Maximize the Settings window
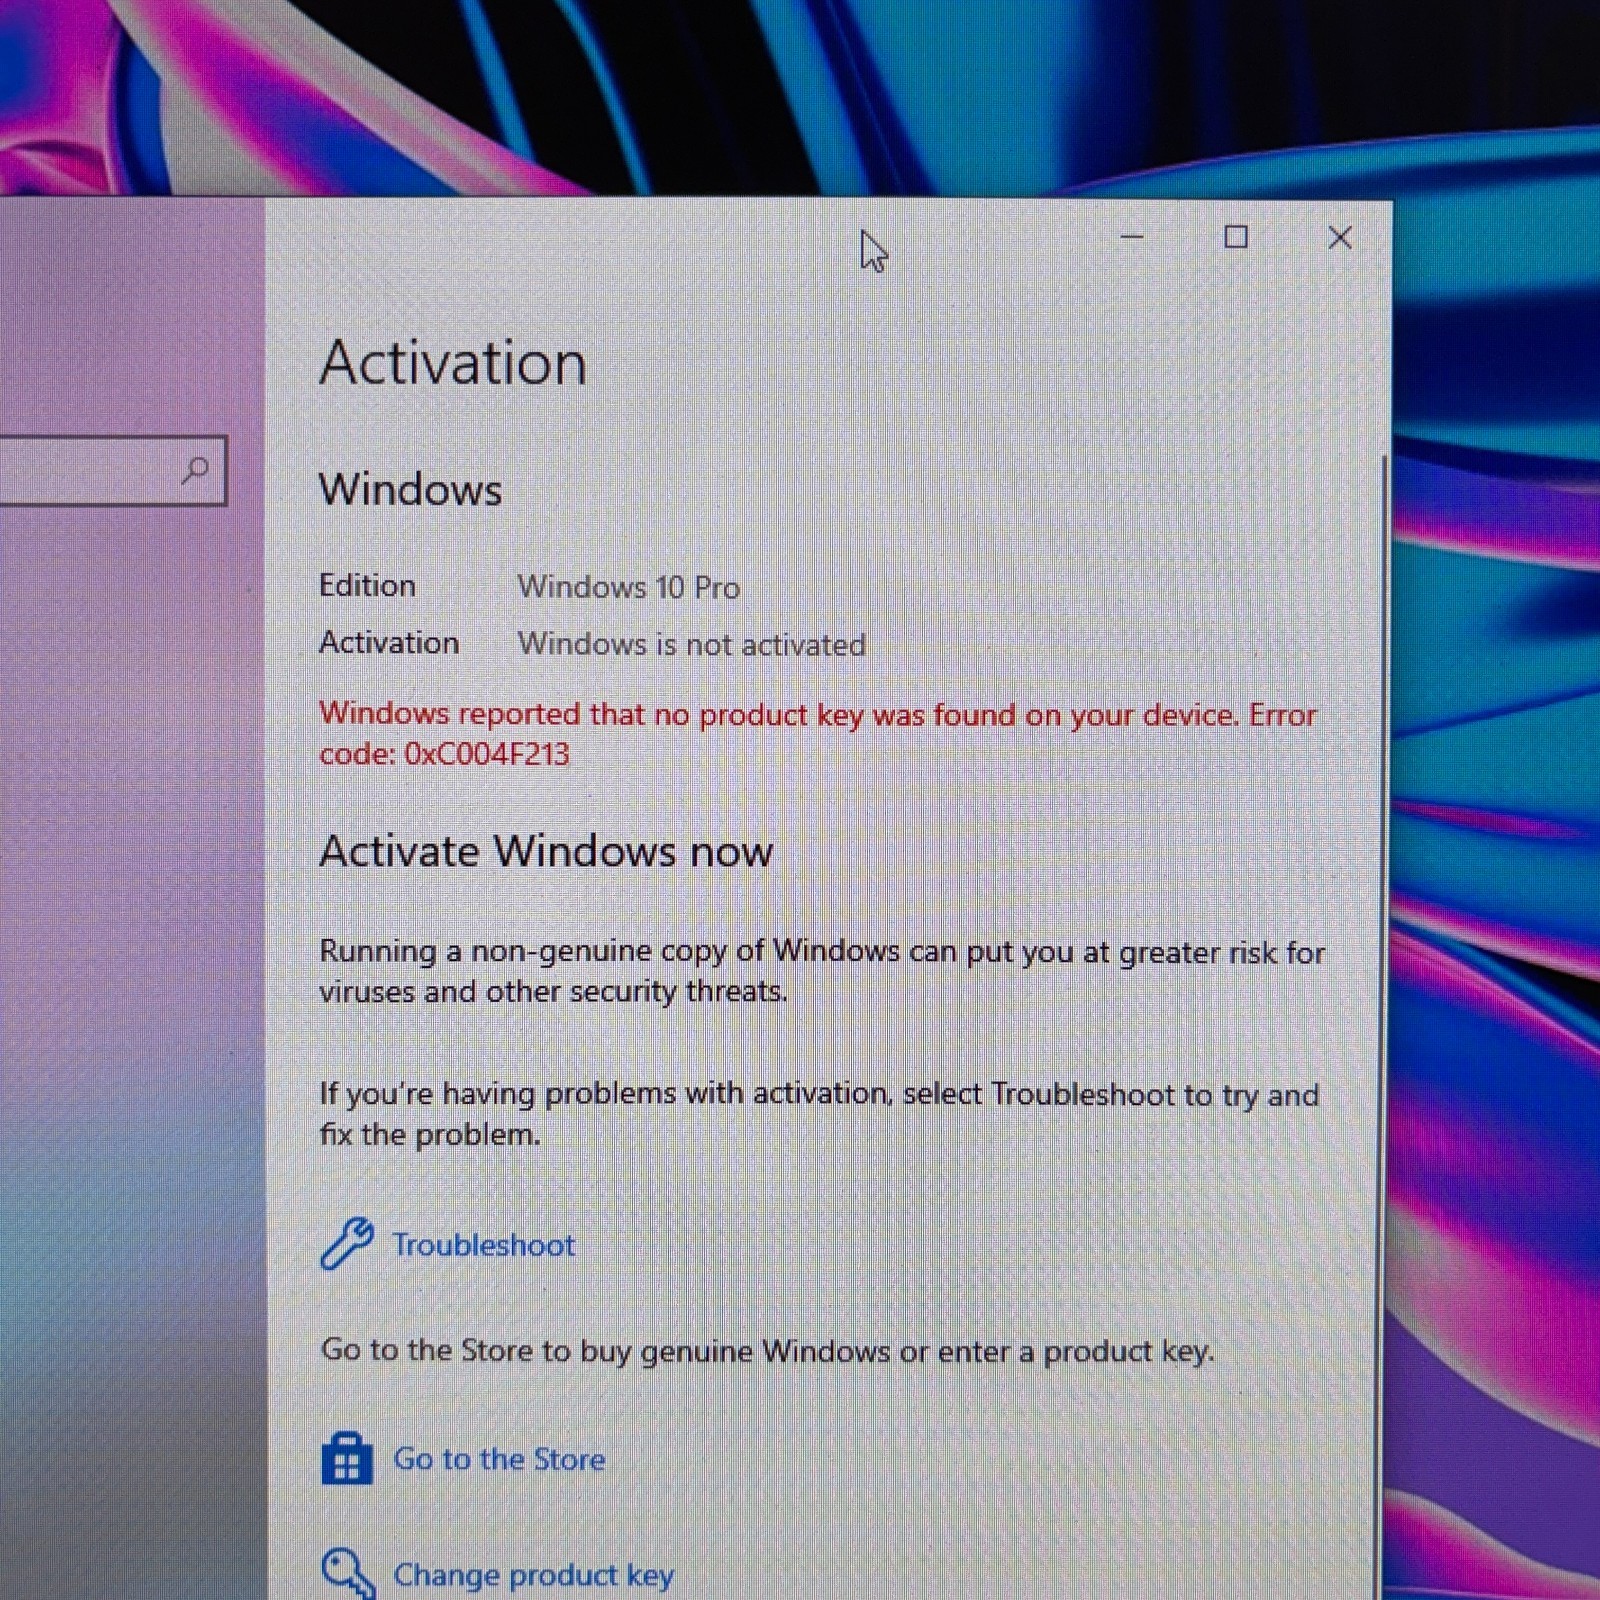 coord(1236,237)
